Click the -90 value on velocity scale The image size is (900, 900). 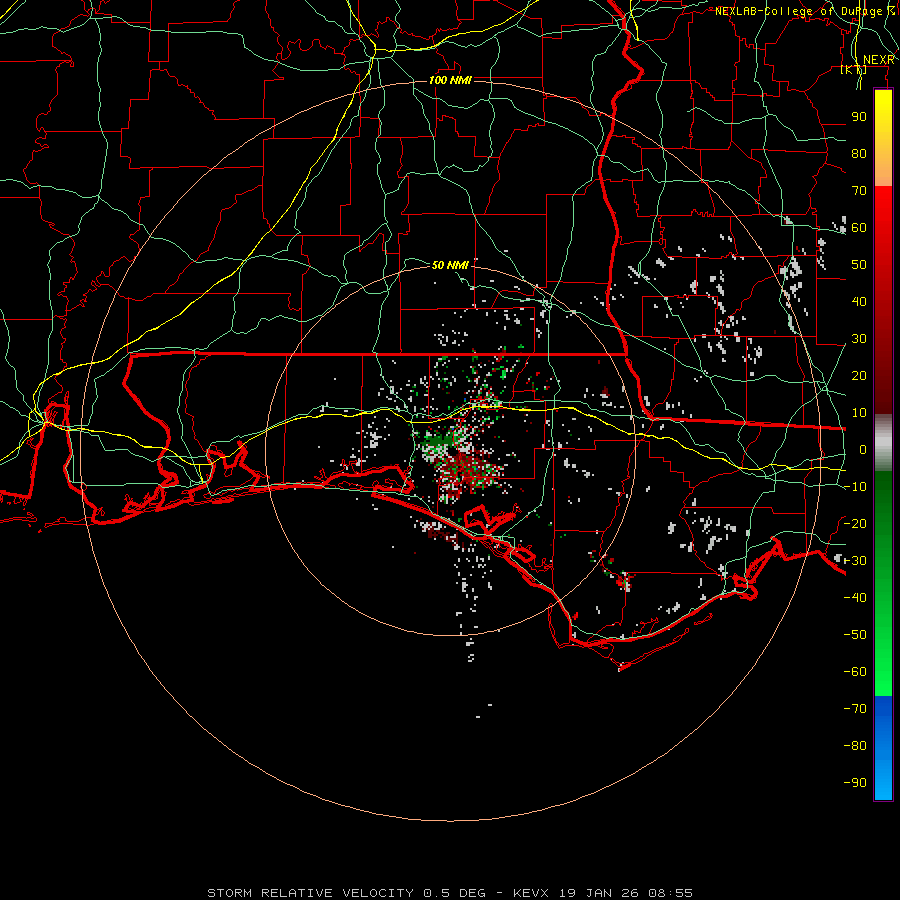pos(855,782)
